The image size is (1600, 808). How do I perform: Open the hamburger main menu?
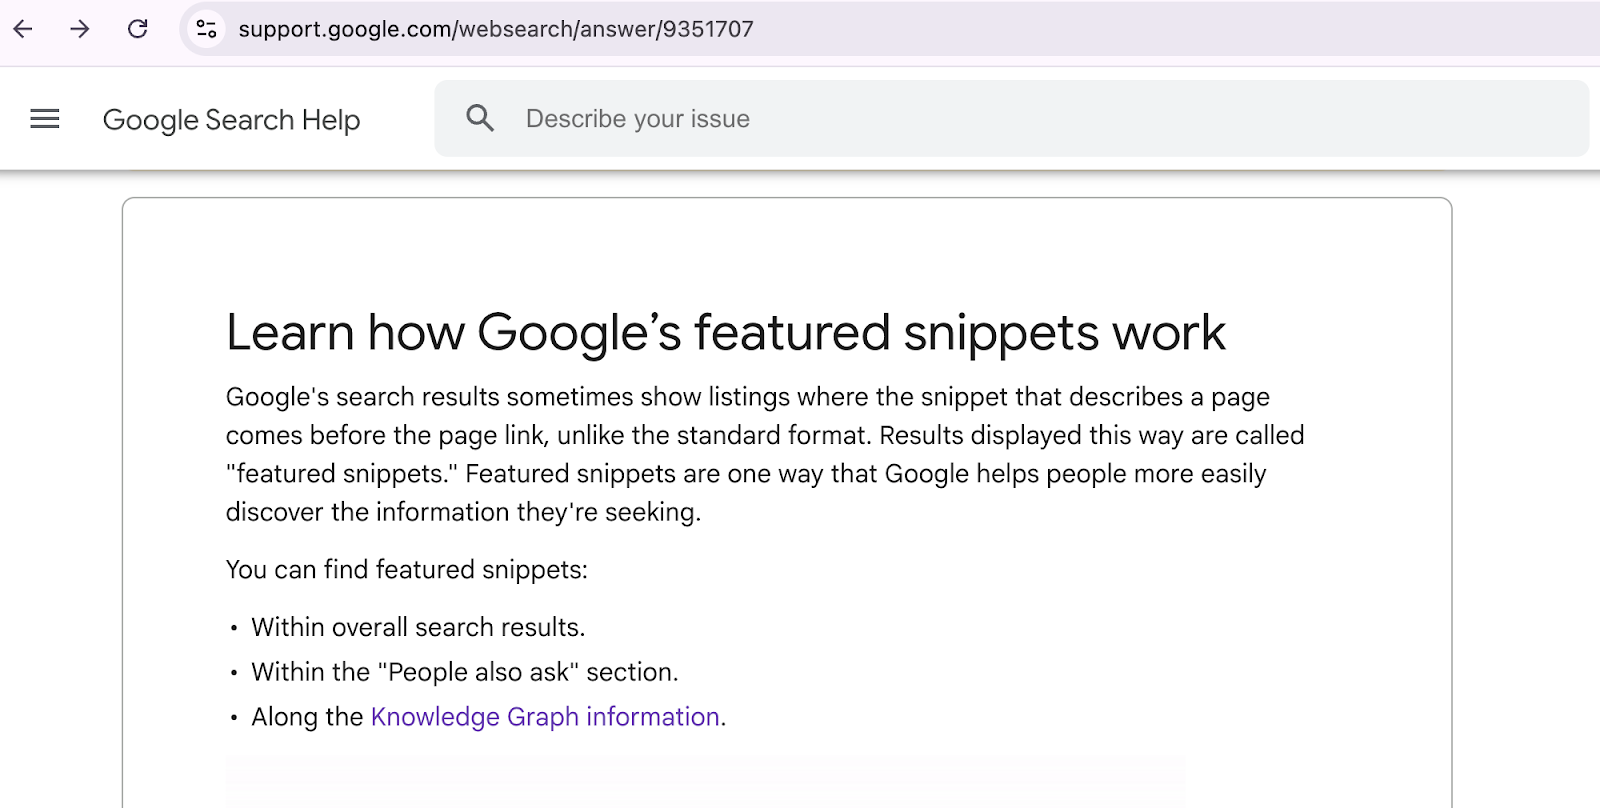(x=45, y=119)
